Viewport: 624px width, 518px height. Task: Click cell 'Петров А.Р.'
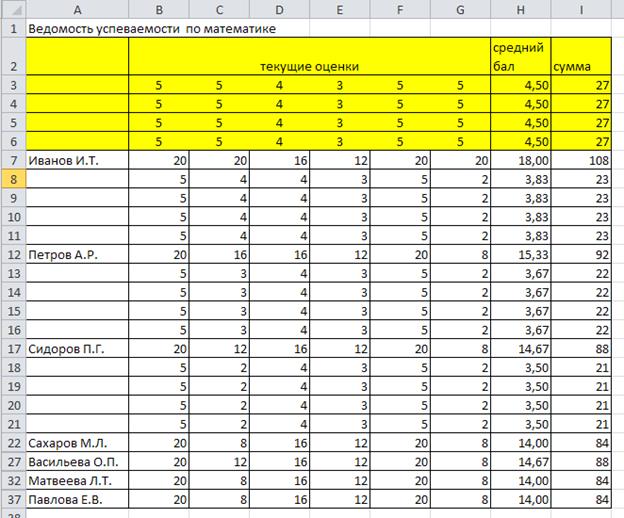(77, 255)
